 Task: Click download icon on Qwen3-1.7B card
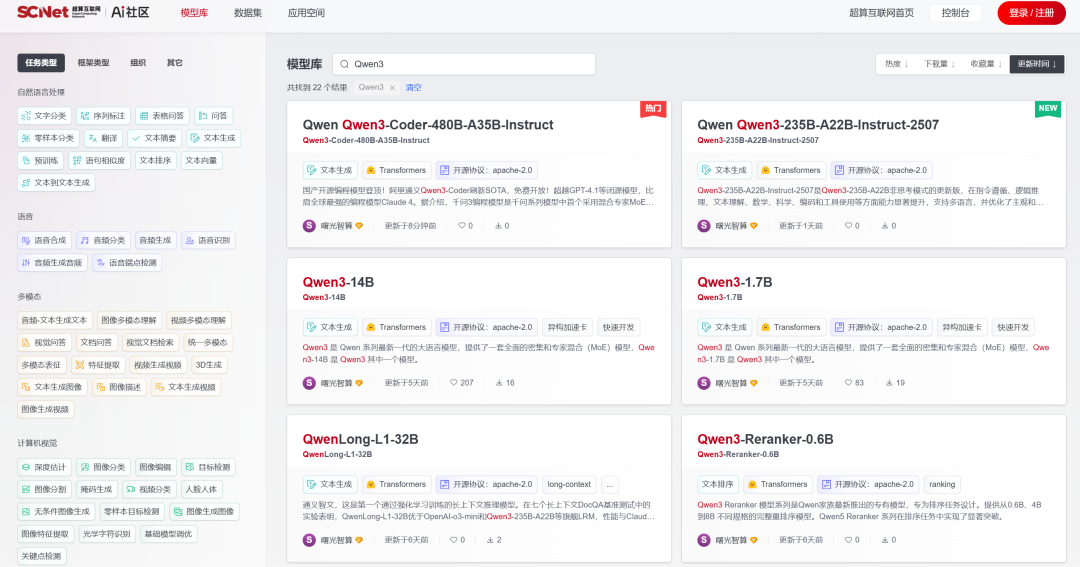click(889, 383)
